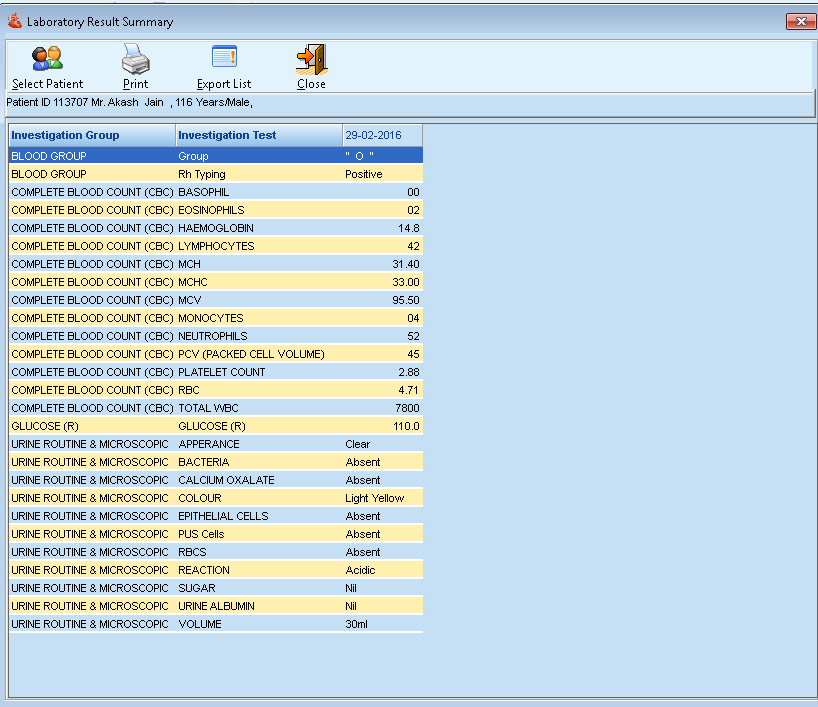Click the Select Patient icon
This screenshot has width=818, height=707.
[47, 58]
